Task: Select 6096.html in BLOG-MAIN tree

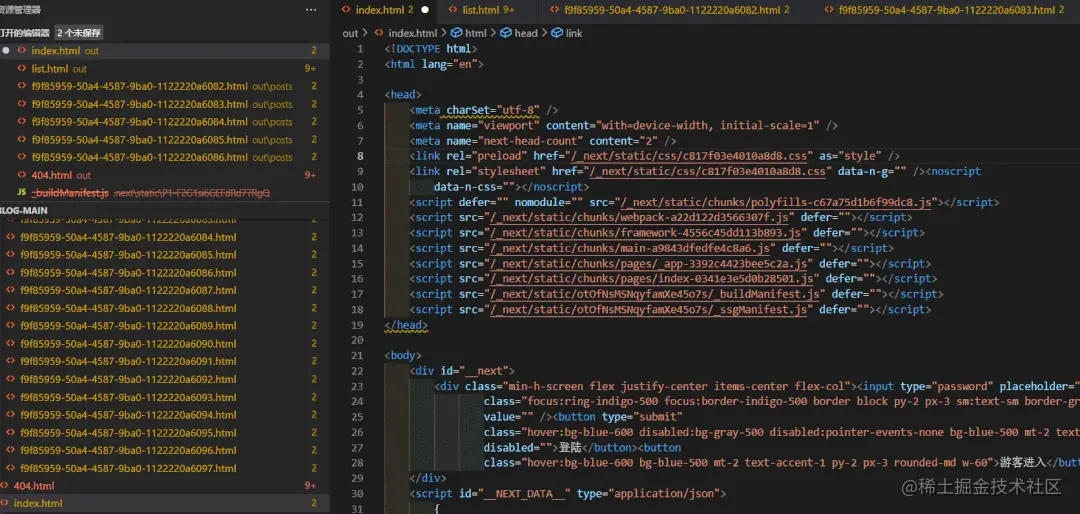Action: click(165, 451)
